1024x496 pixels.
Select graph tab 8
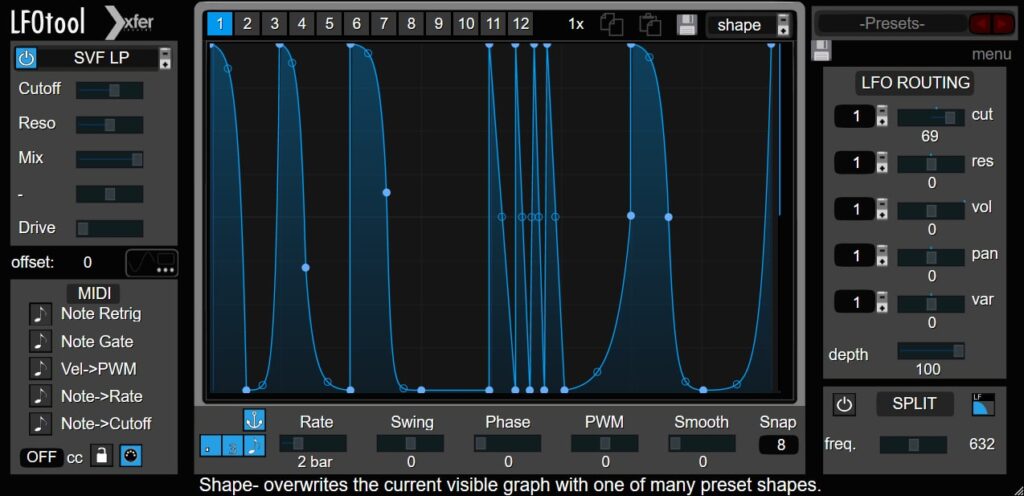(x=411, y=24)
